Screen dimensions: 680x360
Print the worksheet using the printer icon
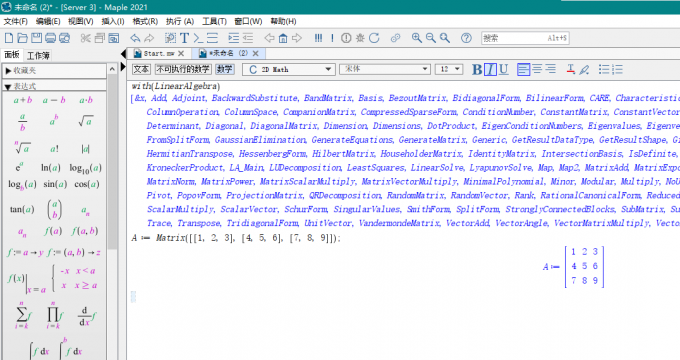tap(50, 38)
